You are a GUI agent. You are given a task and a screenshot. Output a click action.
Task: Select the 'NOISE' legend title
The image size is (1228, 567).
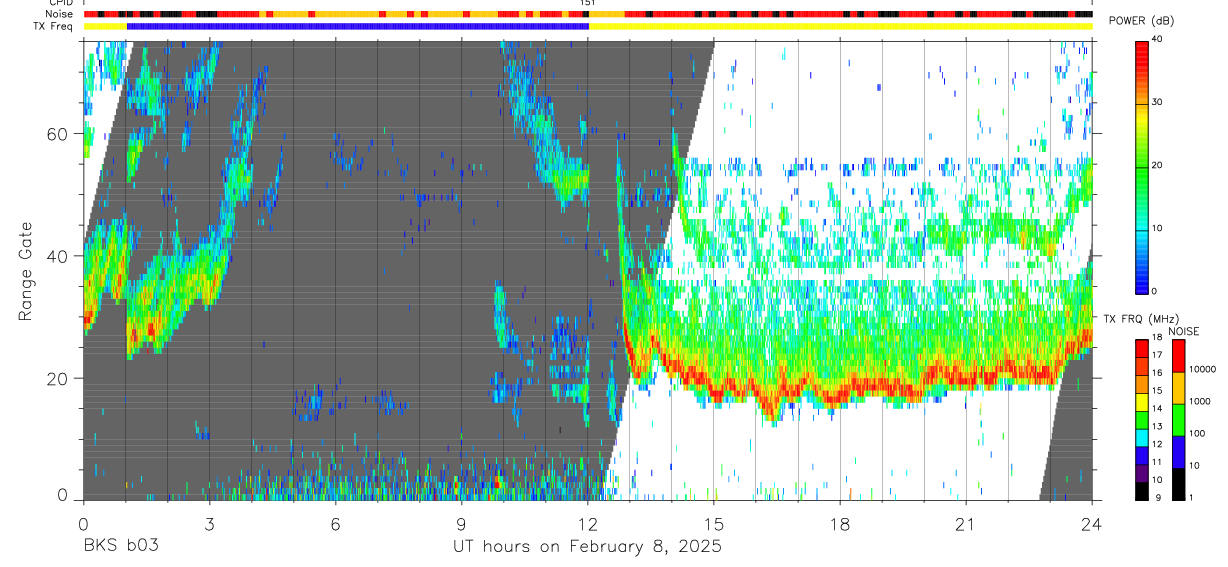[x=1184, y=331]
